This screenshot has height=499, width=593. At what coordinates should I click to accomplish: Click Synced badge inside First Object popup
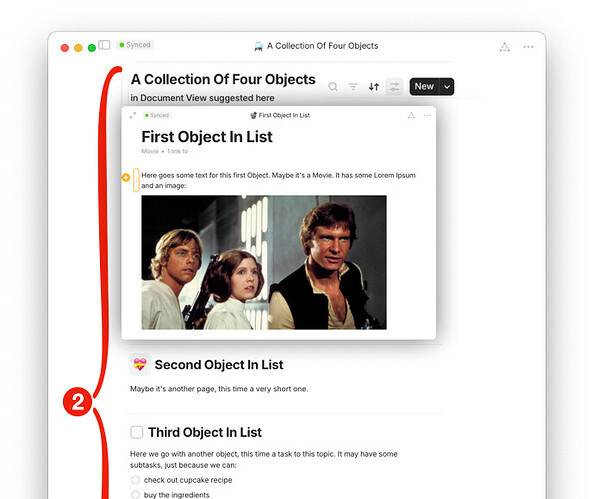coord(157,115)
